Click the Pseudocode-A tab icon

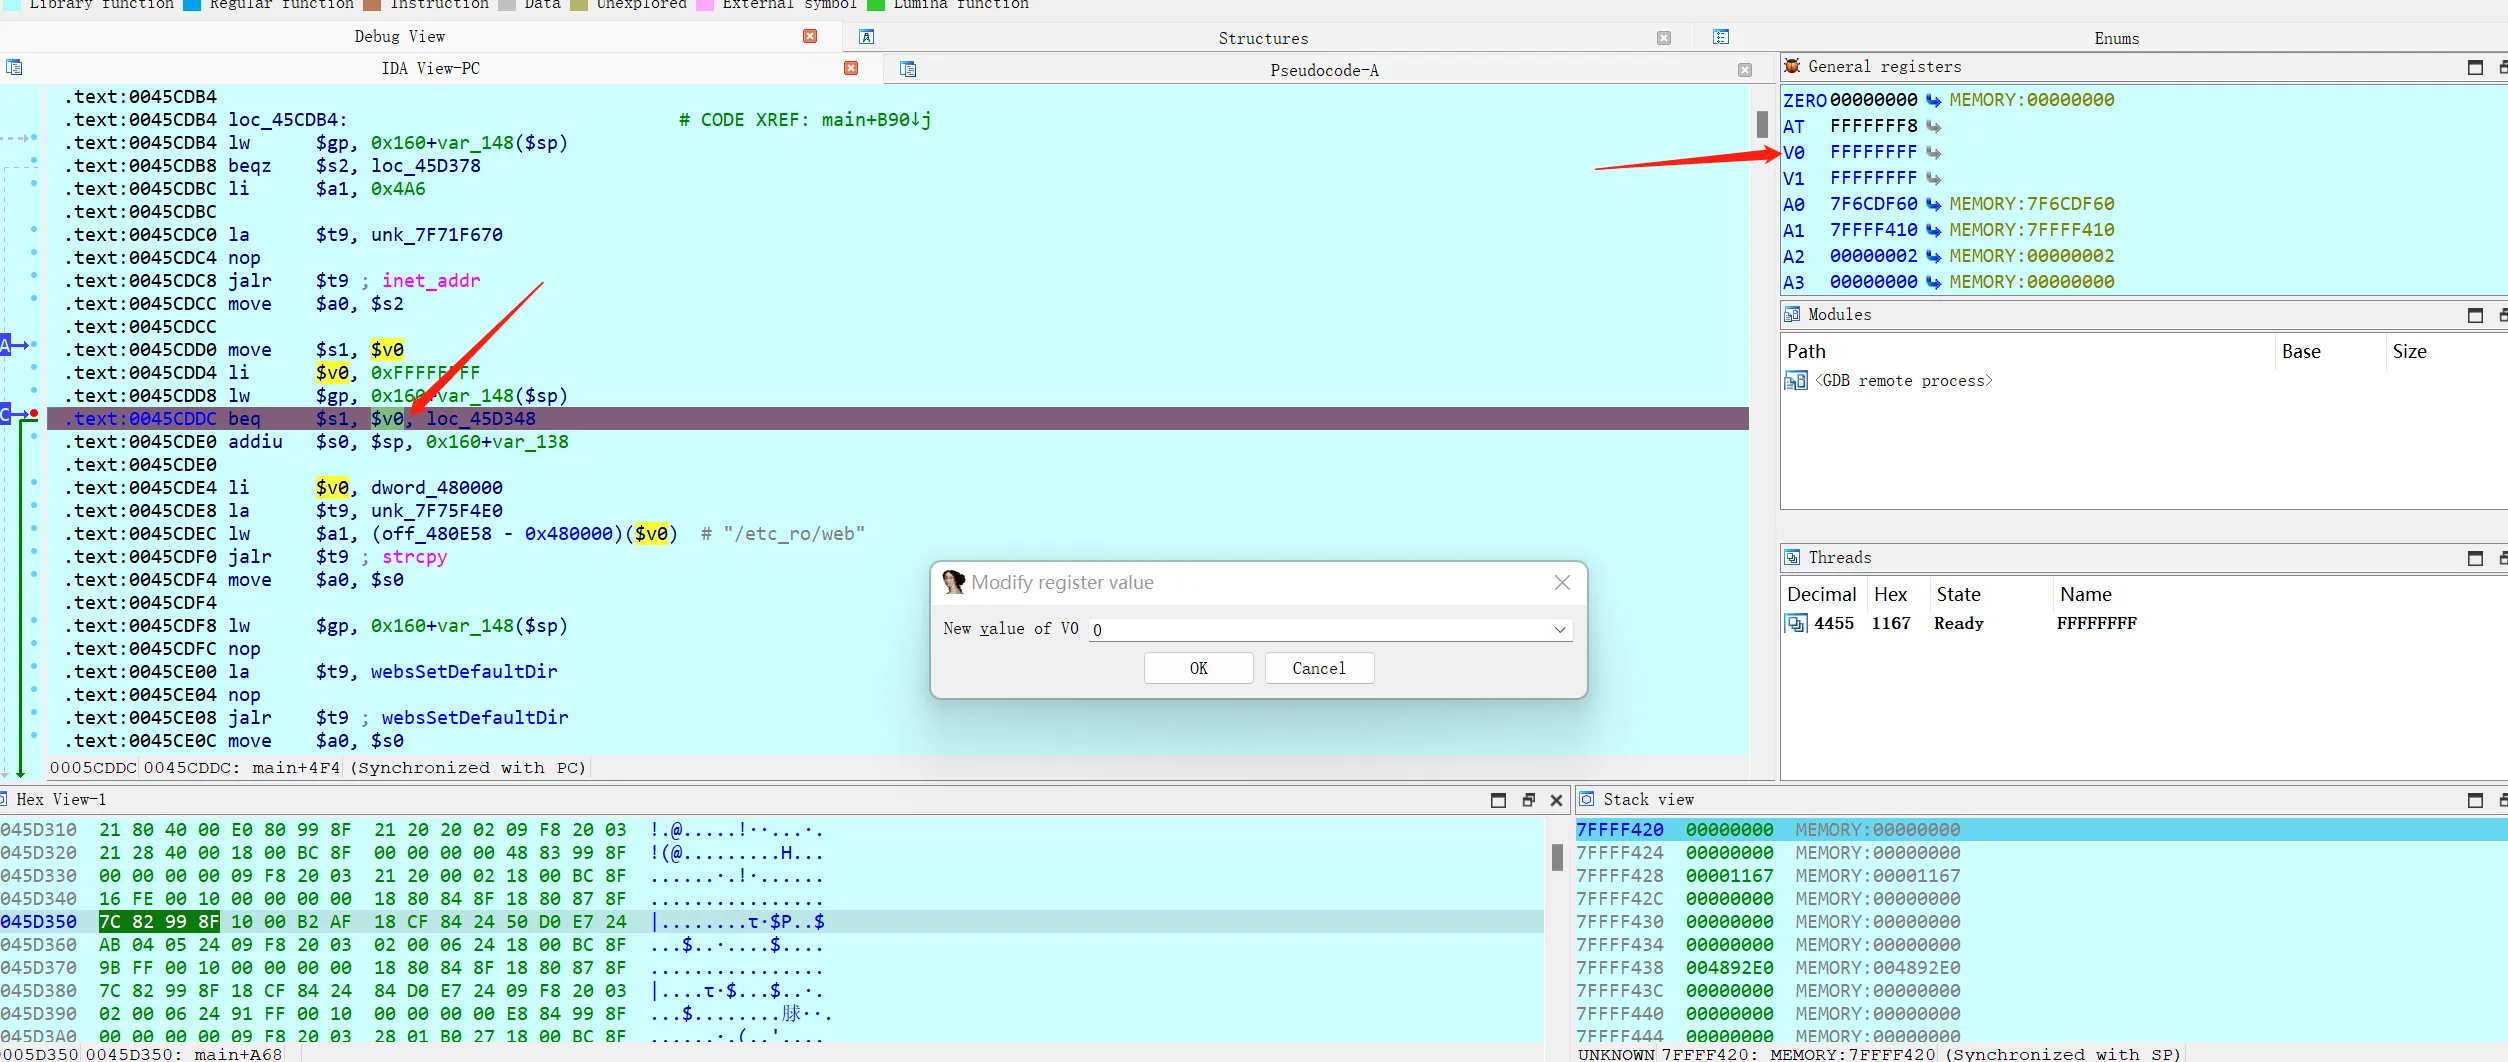pyautogui.click(x=908, y=69)
